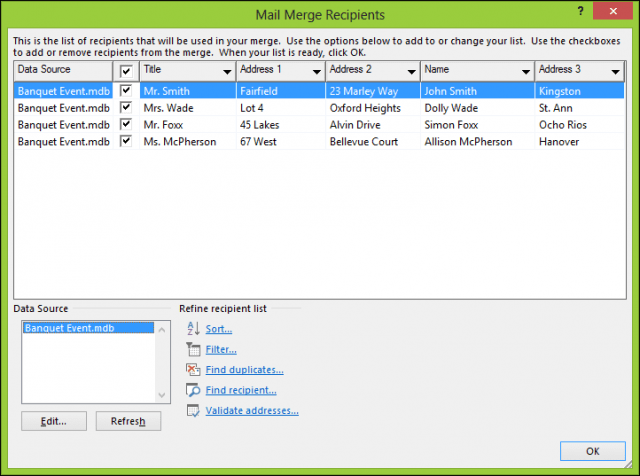This screenshot has width=640, height=476.
Task: Select the Title cell 'Ms. McPherson'
Action: tap(188, 141)
